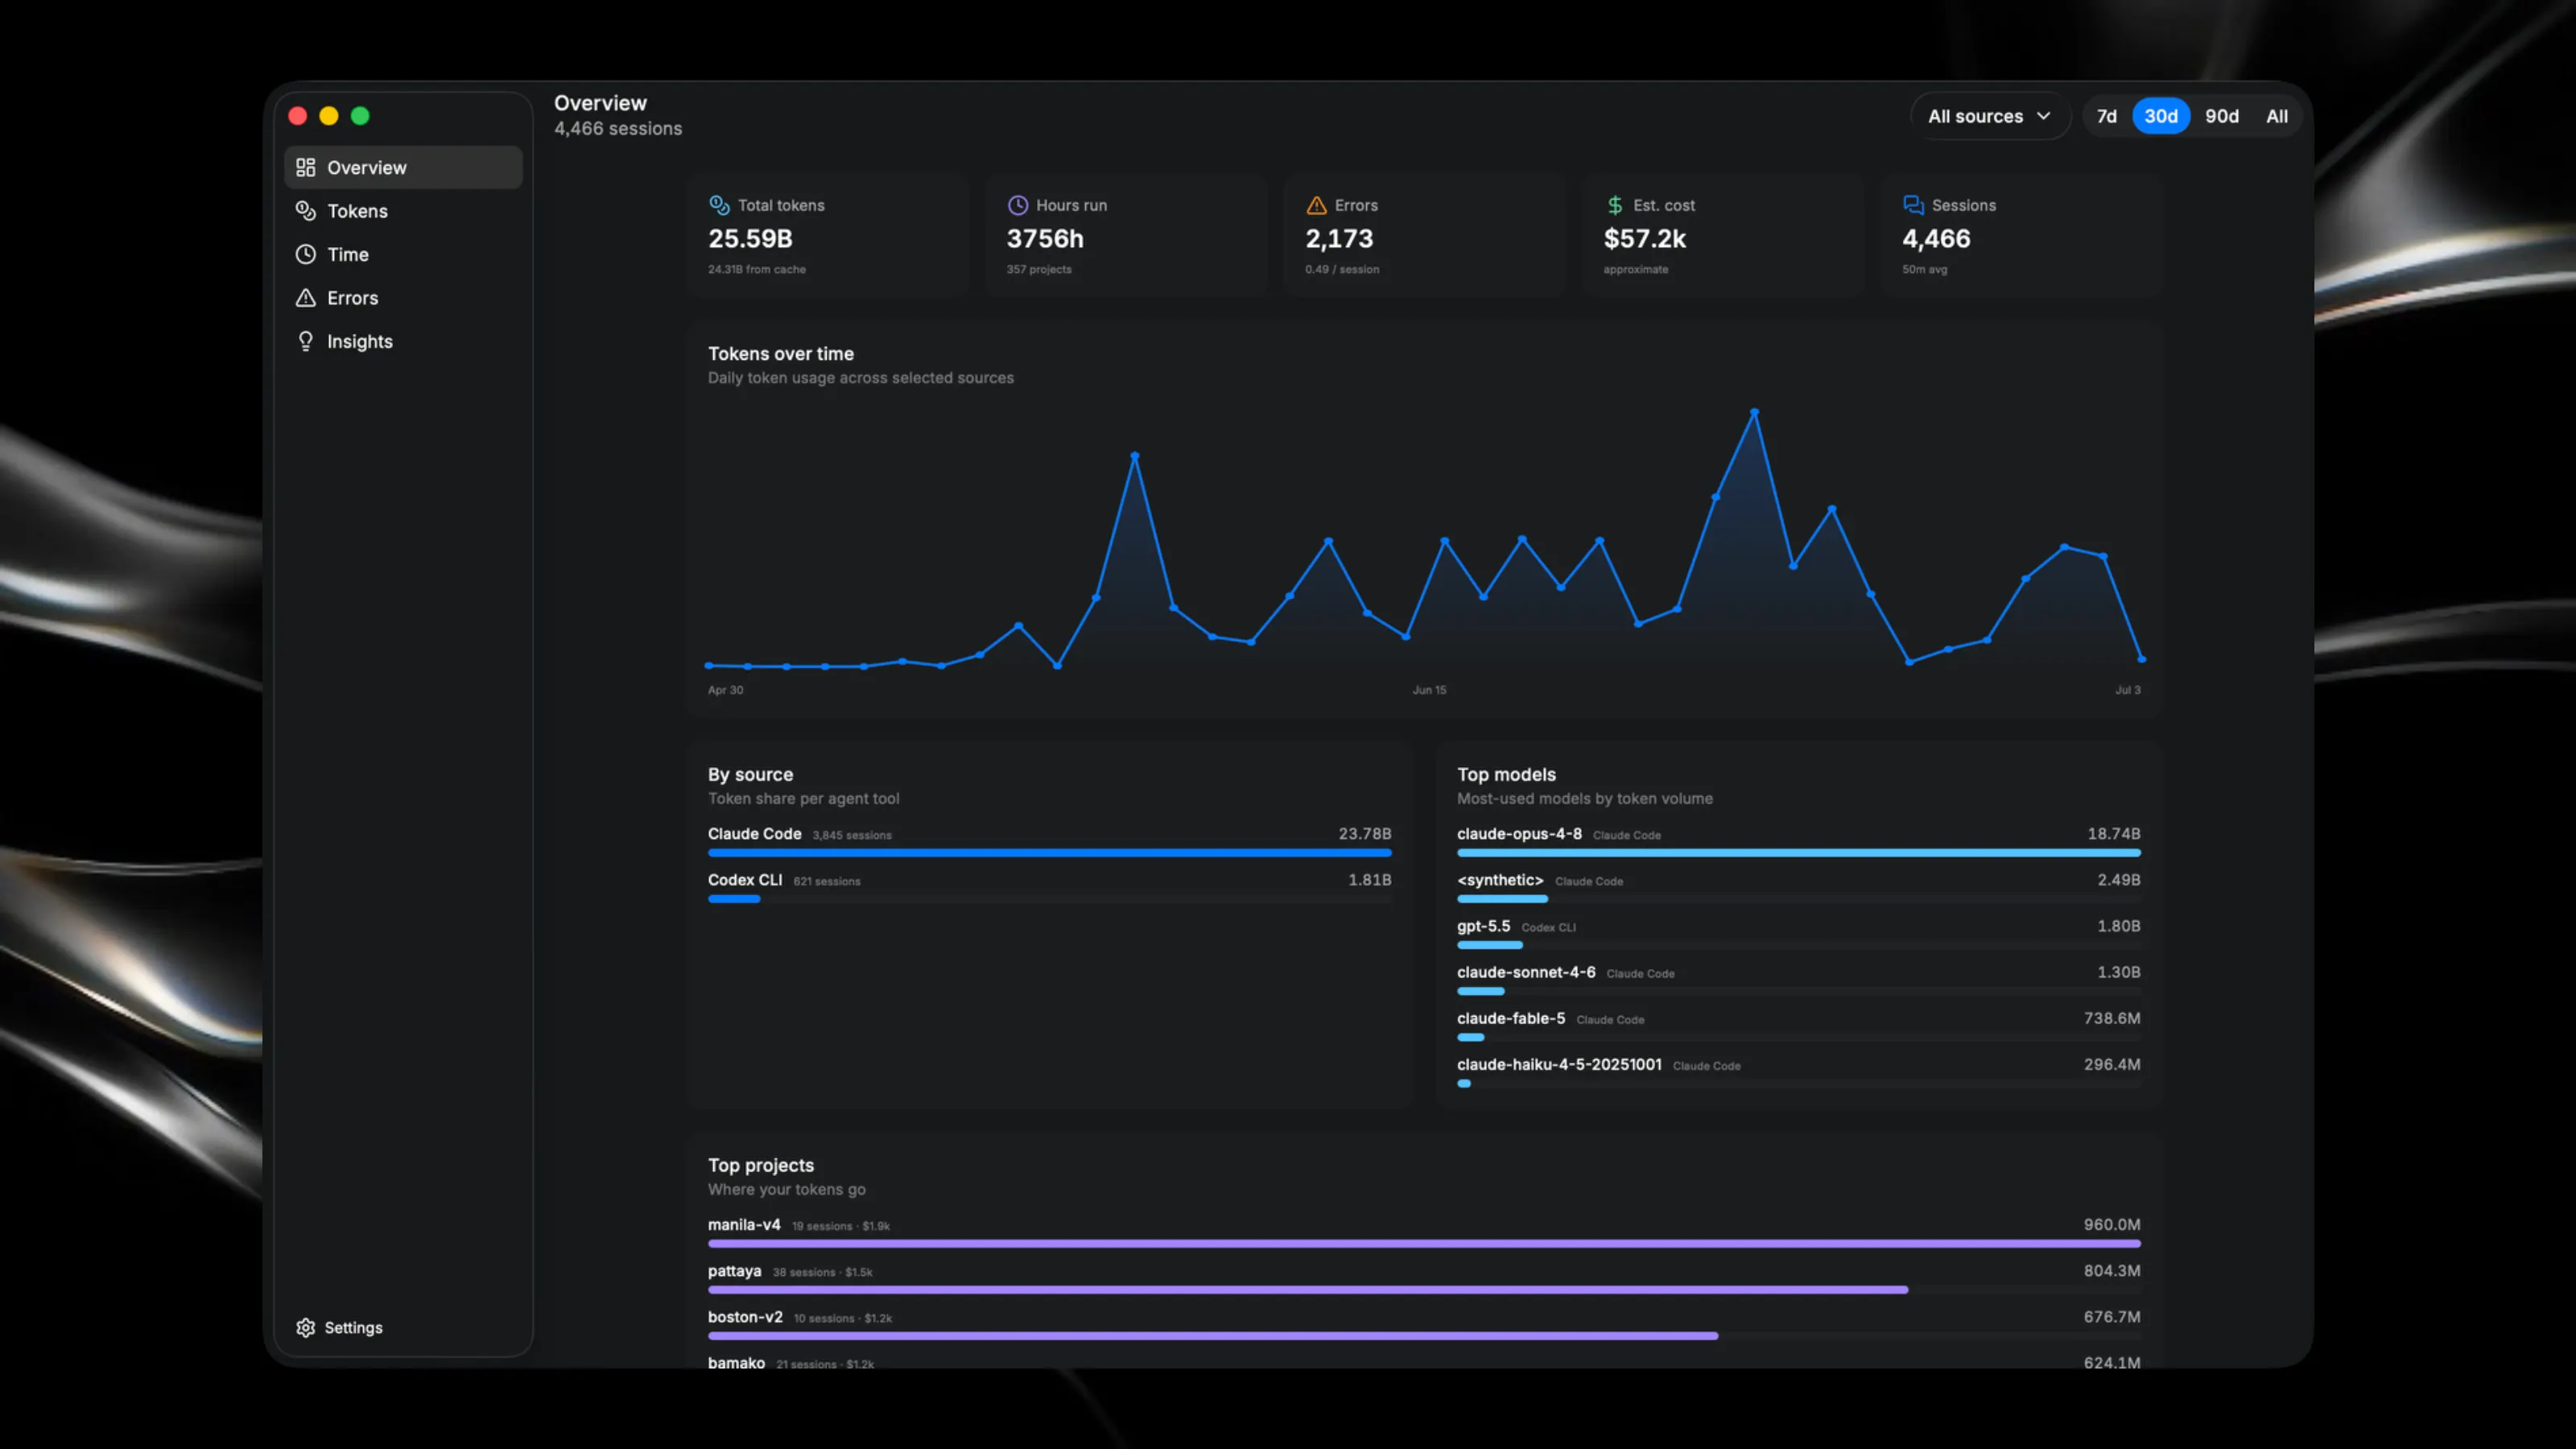Select the 30d time range
This screenshot has width=2576, height=1449.
[x=2161, y=116]
